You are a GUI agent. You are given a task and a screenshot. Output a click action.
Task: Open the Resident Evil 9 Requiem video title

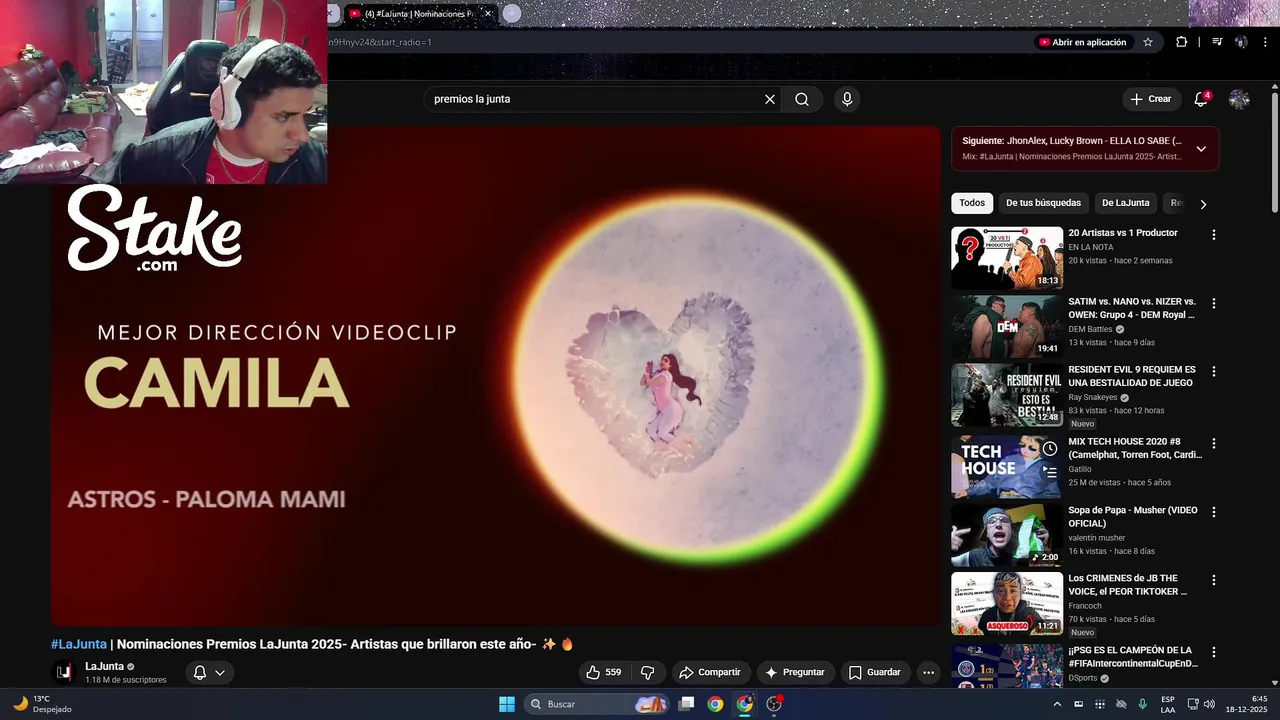pos(1132,376)
